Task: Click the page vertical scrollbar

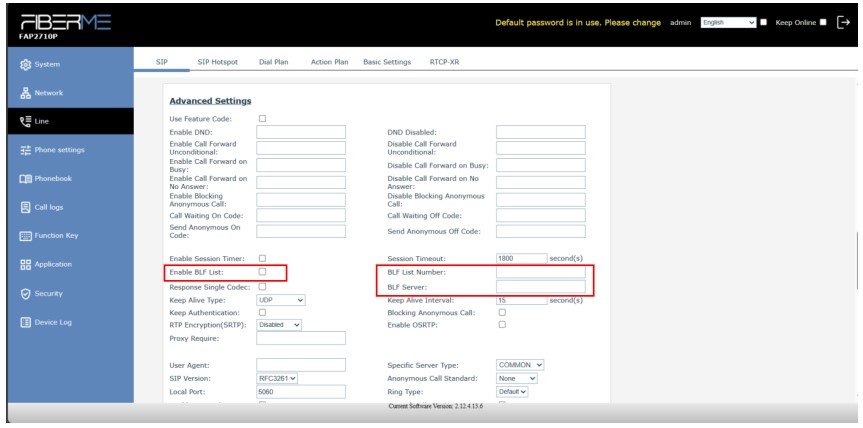Action: pyautogui.click(x=857, y=261)
